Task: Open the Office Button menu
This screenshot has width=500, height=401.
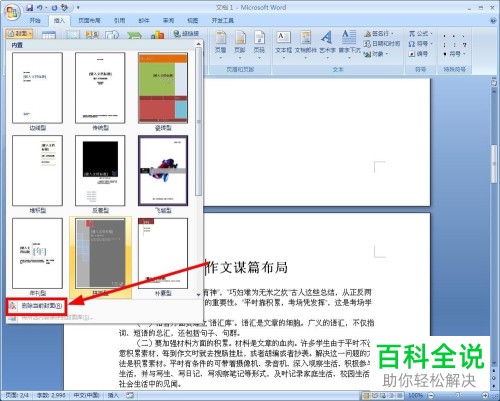Action: tap(13, 12)
